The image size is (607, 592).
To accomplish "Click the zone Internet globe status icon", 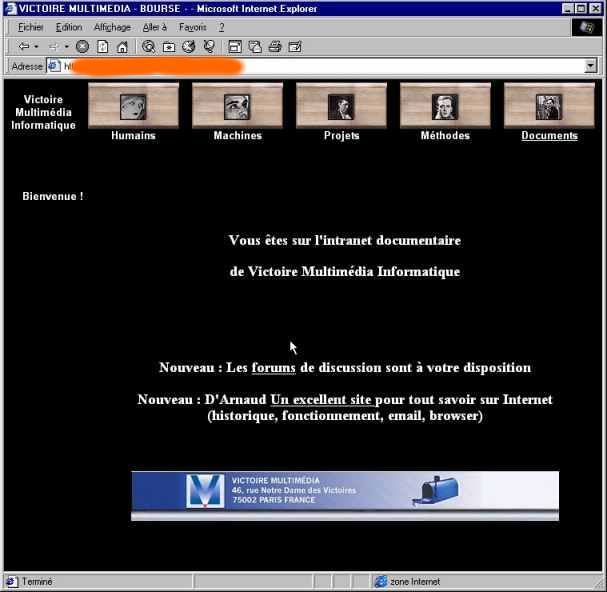I will pos(381,581).
